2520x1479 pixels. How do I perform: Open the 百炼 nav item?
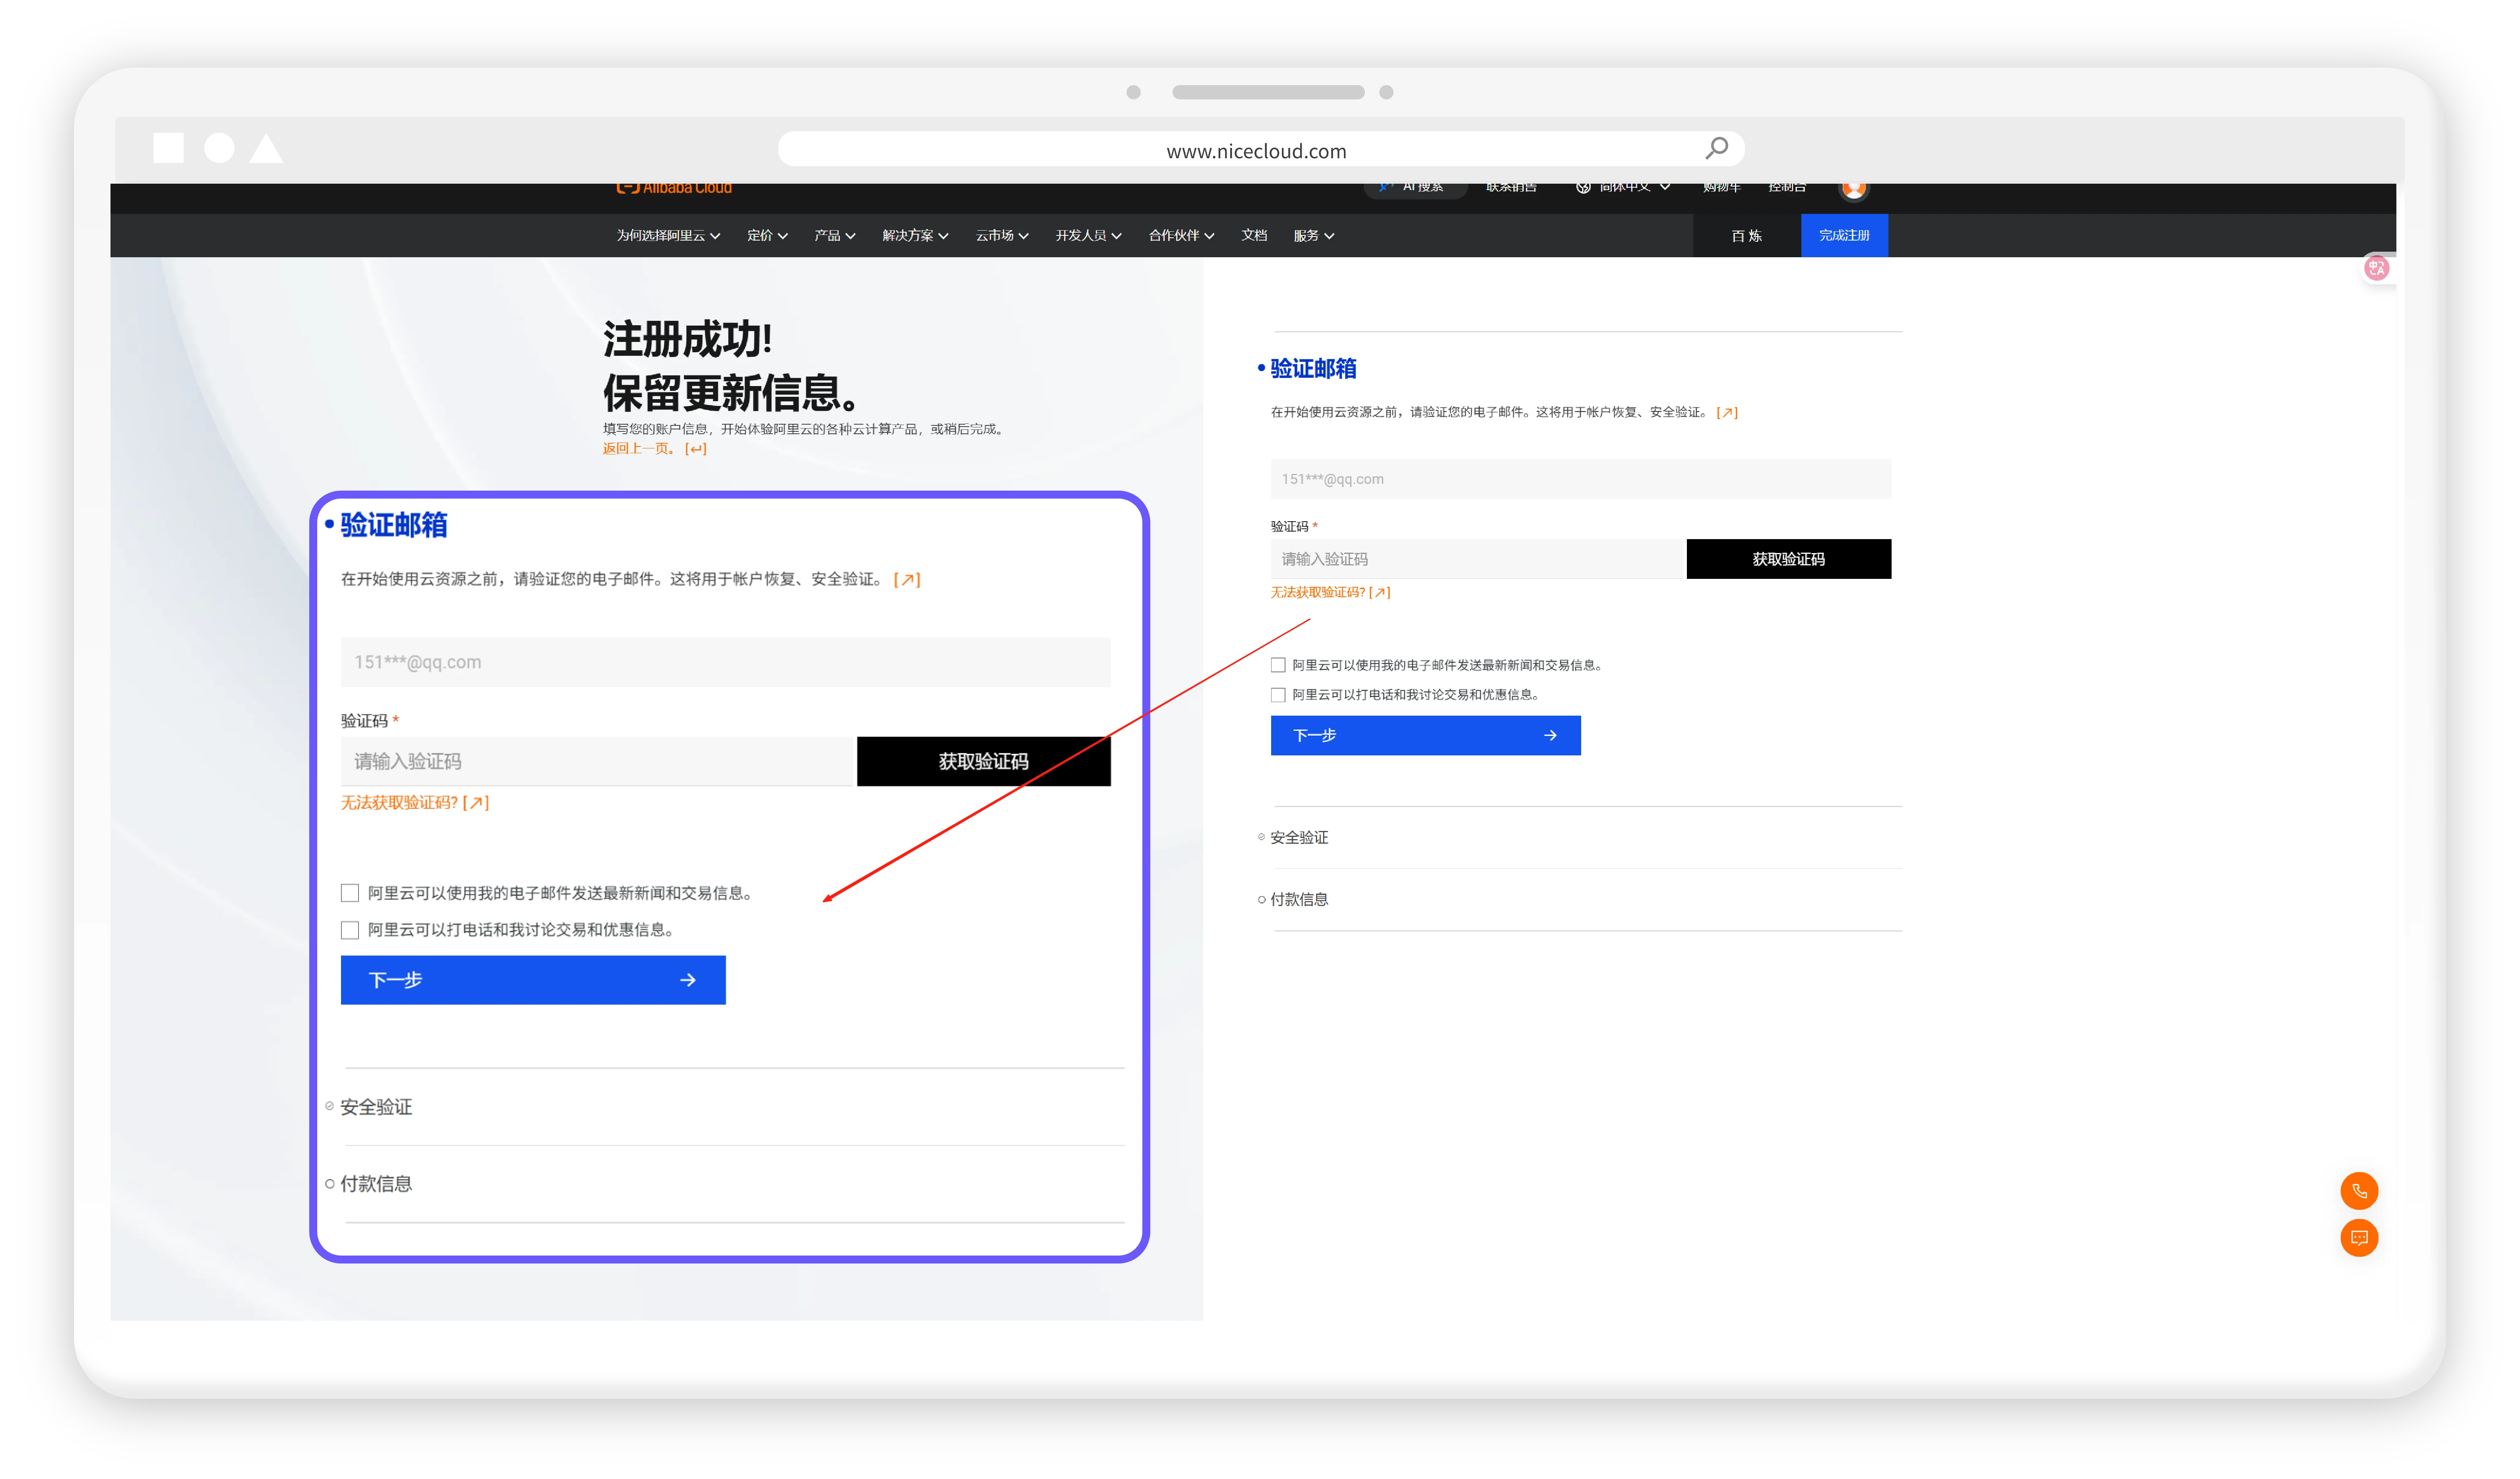[x=1746, y=236]
